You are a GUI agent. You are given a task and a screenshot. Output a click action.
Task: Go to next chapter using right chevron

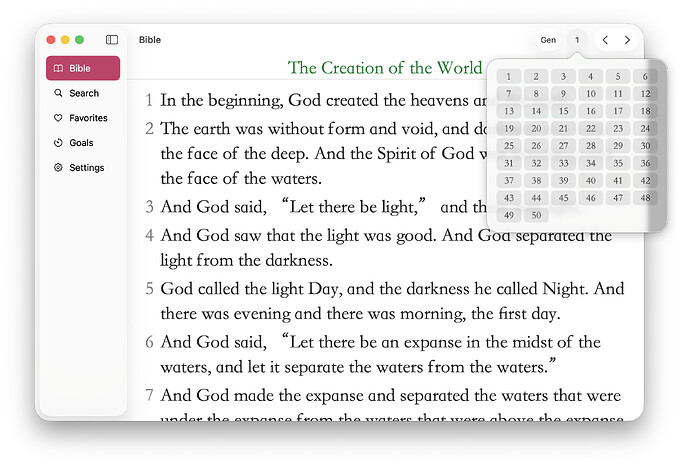click(627, 40)
